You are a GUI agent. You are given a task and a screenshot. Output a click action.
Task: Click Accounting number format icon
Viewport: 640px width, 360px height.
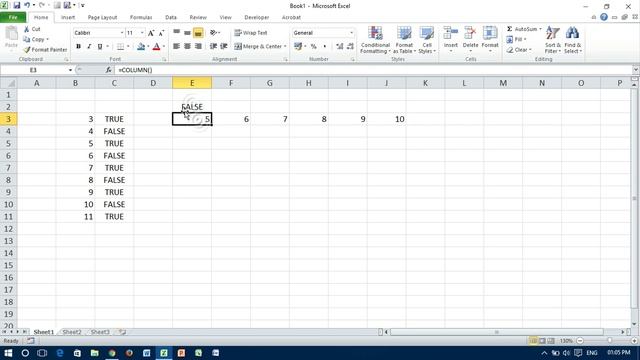pyautogui.click(x=298, y=47)
